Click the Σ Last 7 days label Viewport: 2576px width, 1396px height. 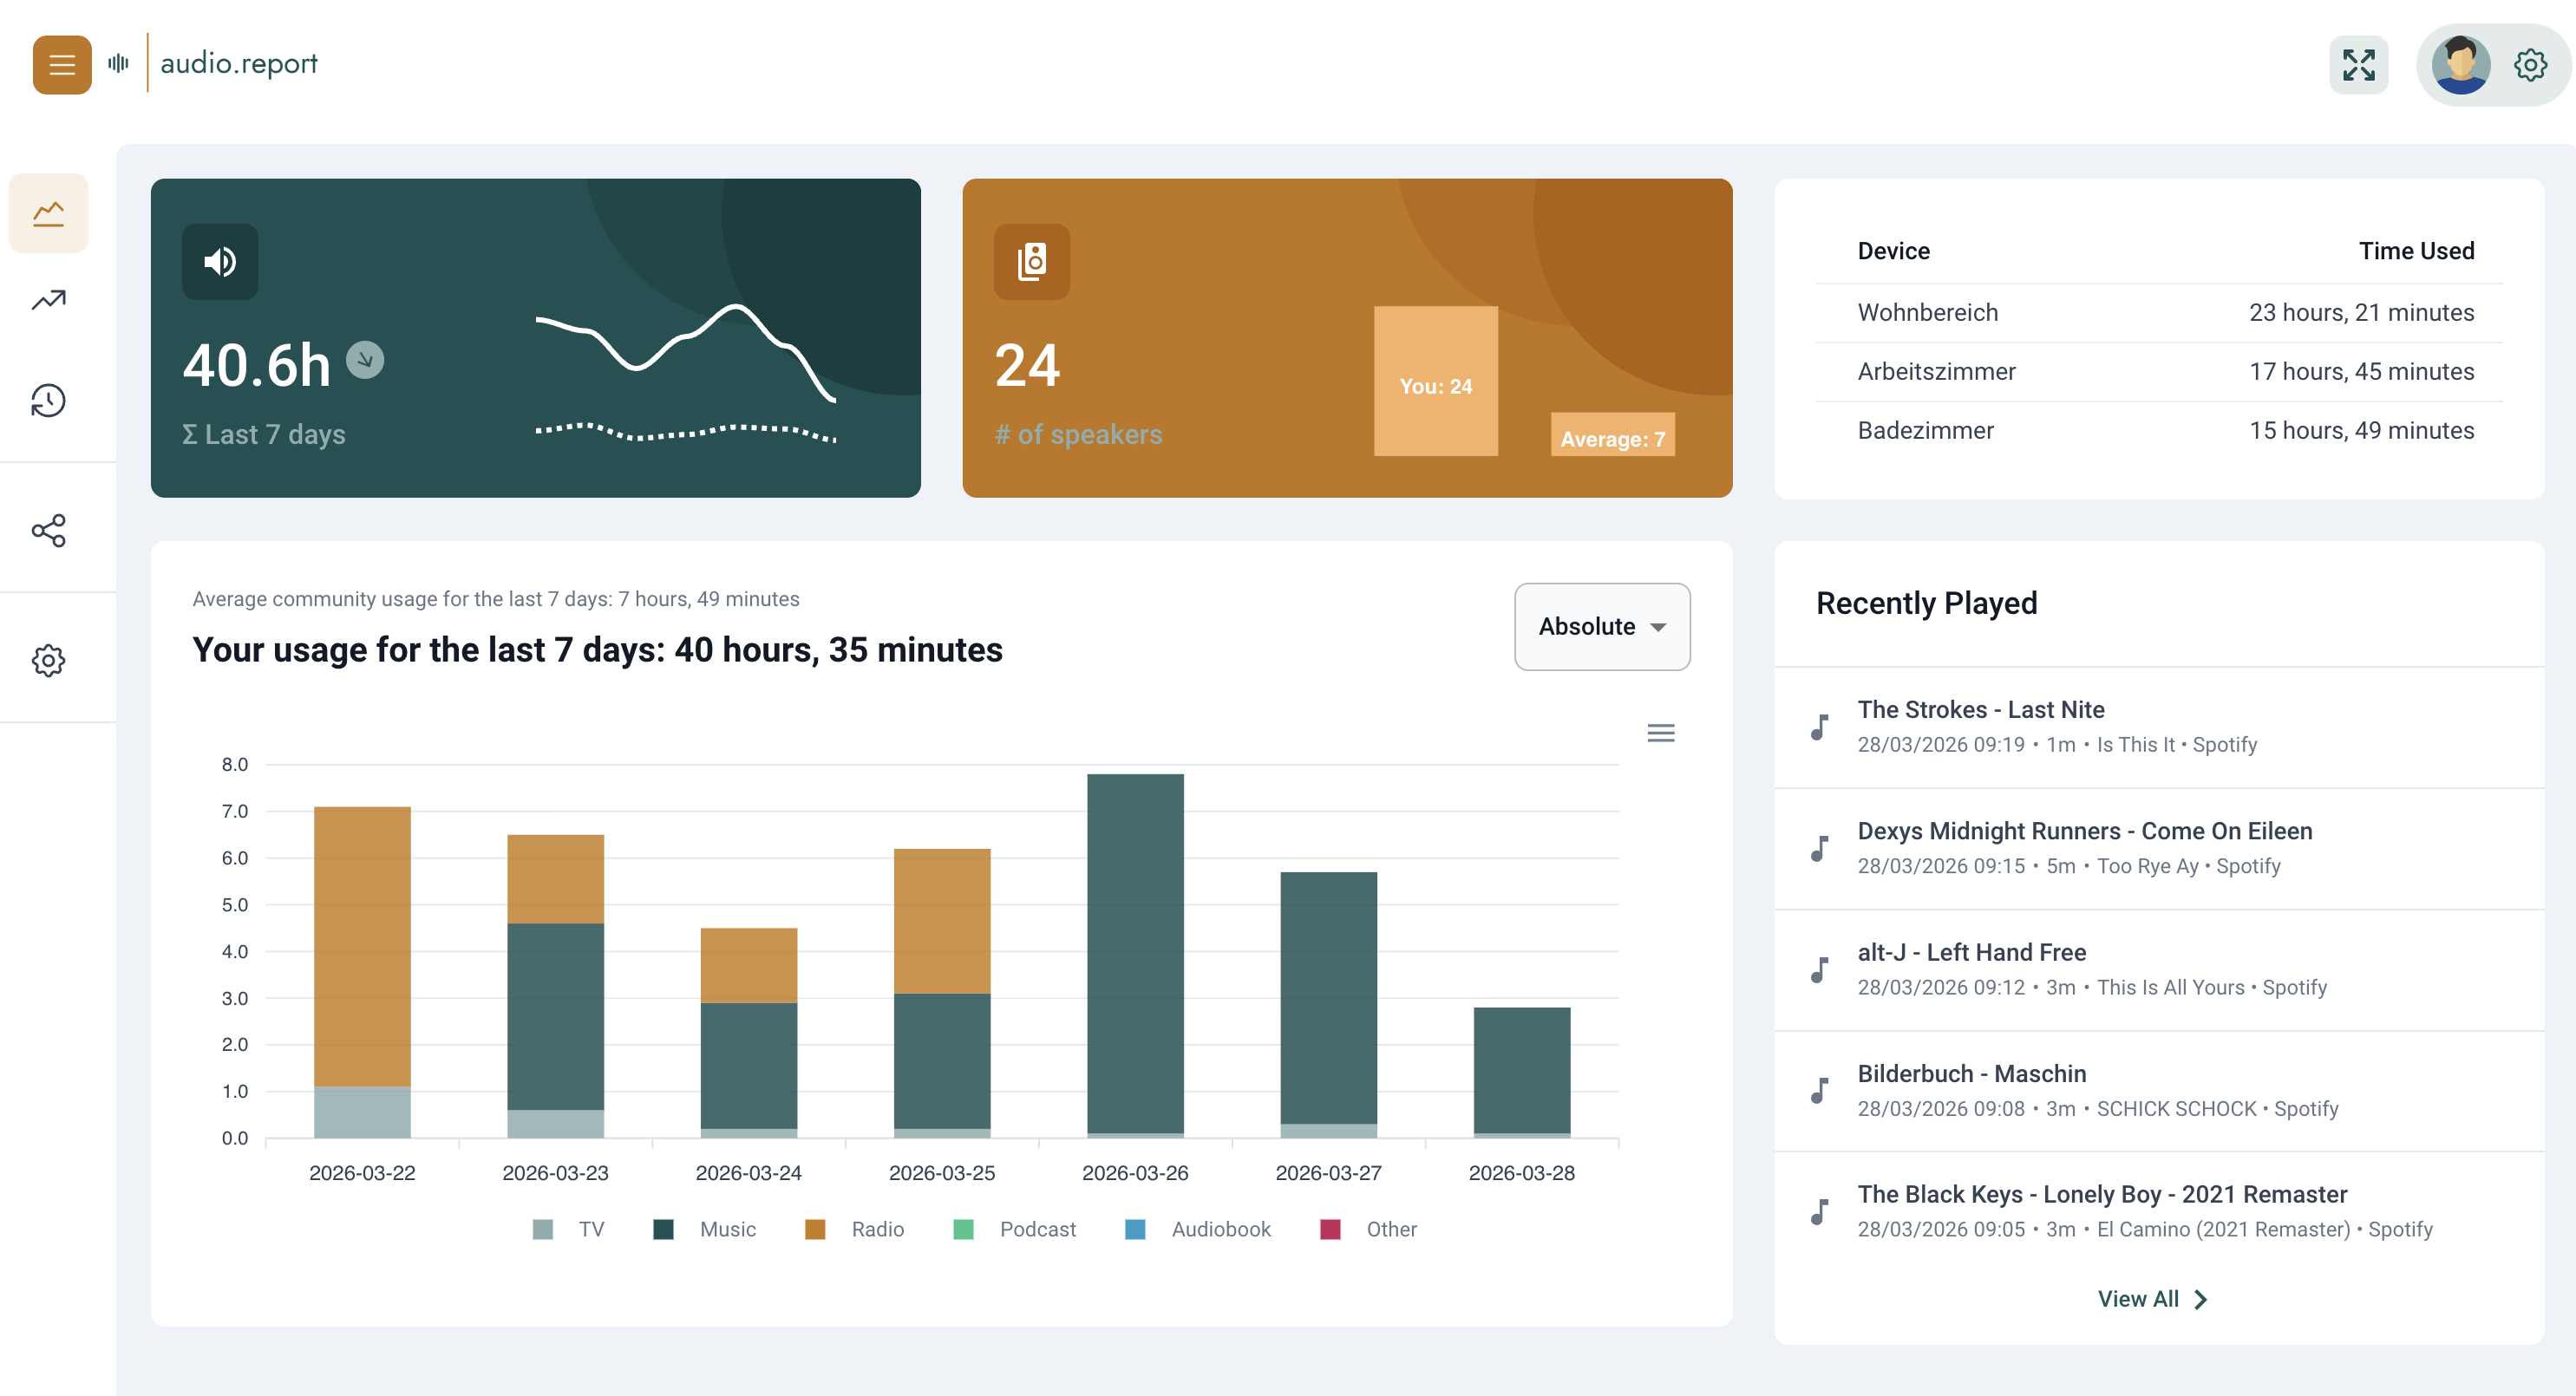tap(264, 434)
